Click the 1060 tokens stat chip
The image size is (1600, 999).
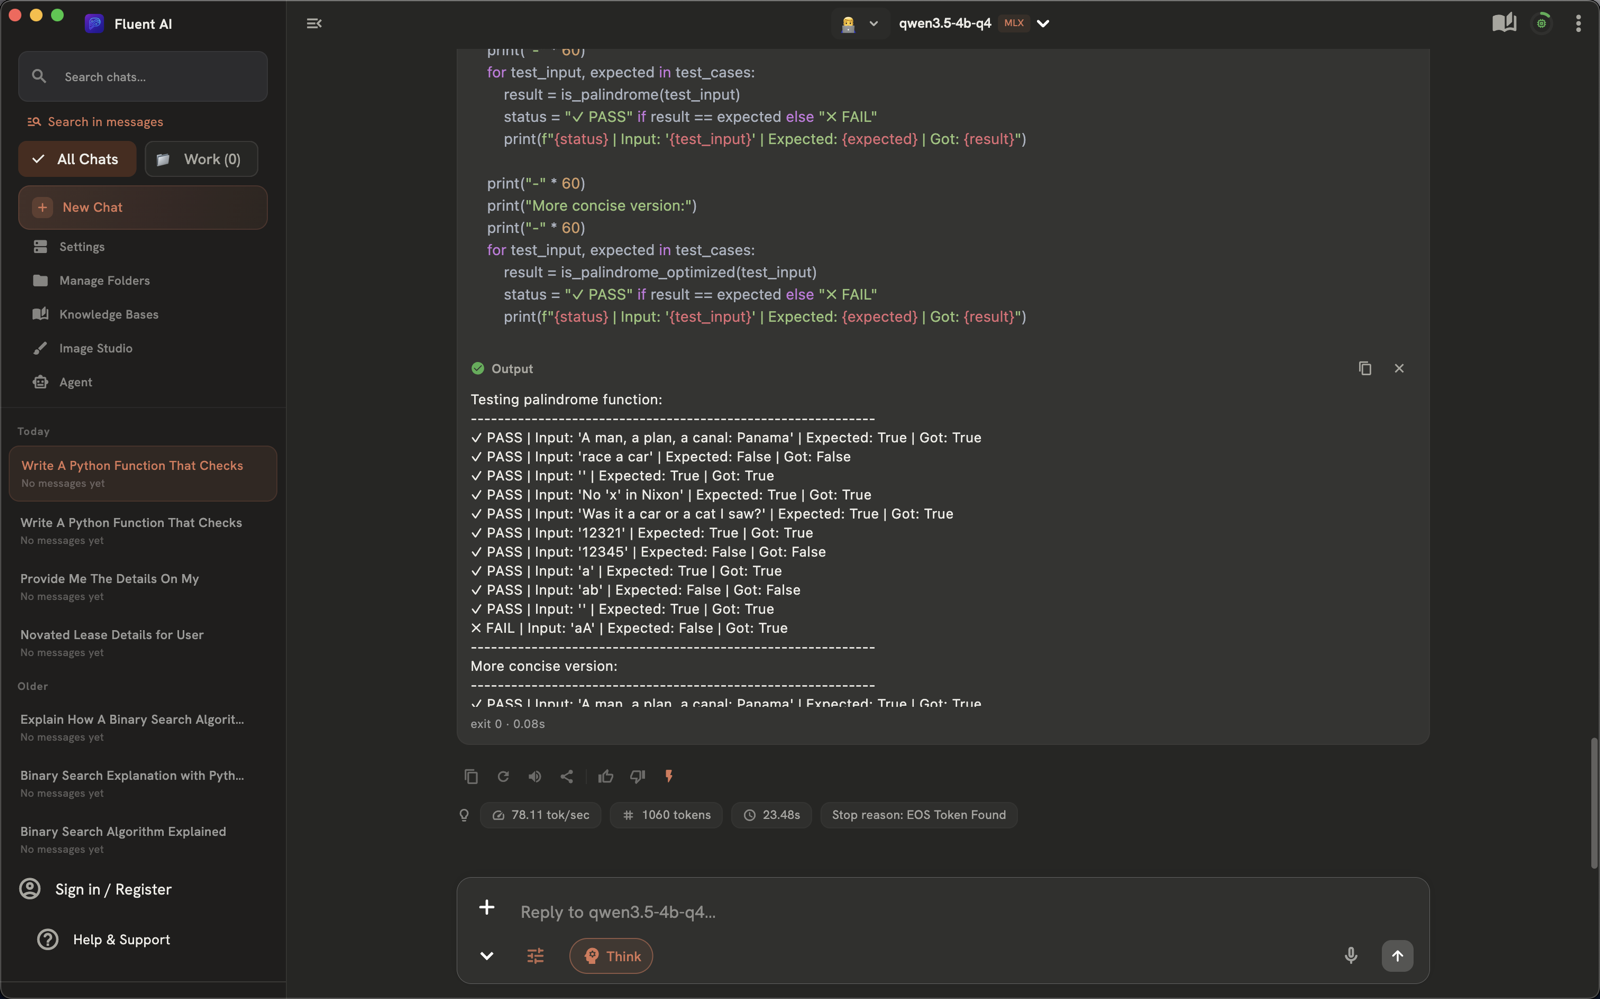(x=666, y=815)
